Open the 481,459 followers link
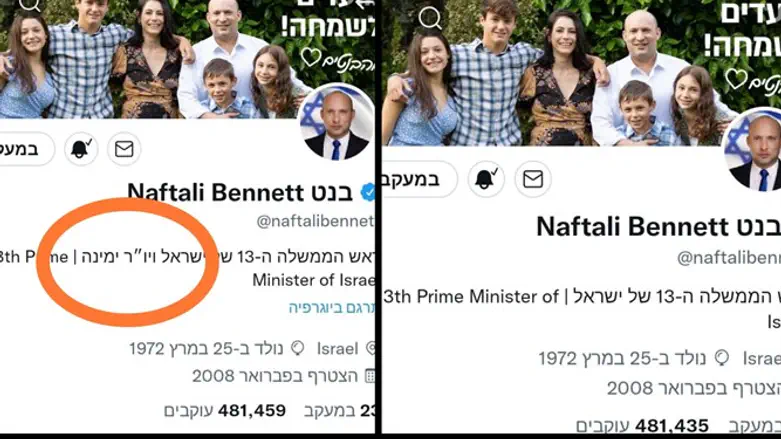The image size is (781, 439). pyautogui.click(x=225, y=411)
